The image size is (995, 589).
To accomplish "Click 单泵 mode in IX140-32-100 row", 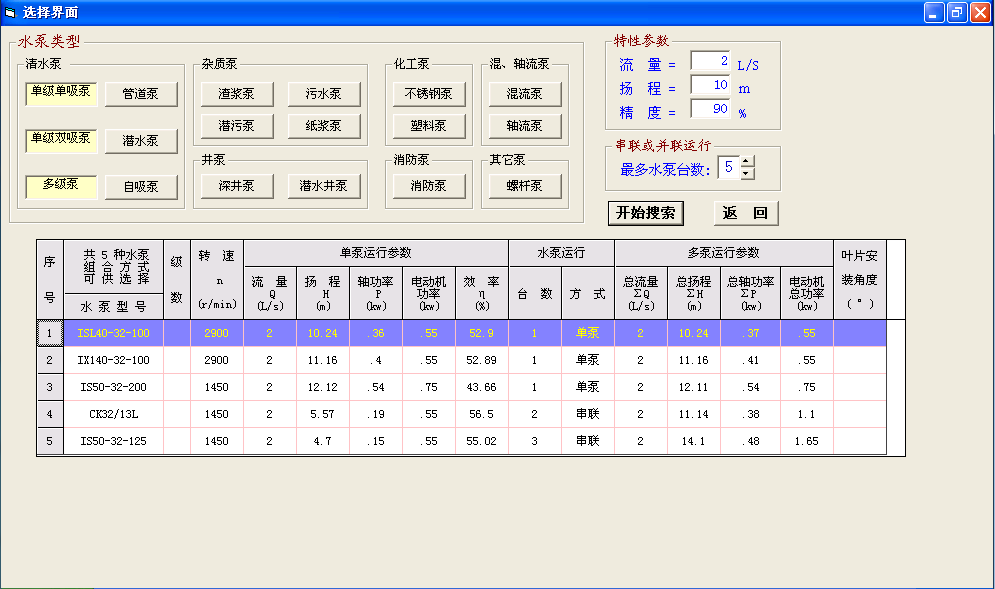I will (x=588, y=361).
